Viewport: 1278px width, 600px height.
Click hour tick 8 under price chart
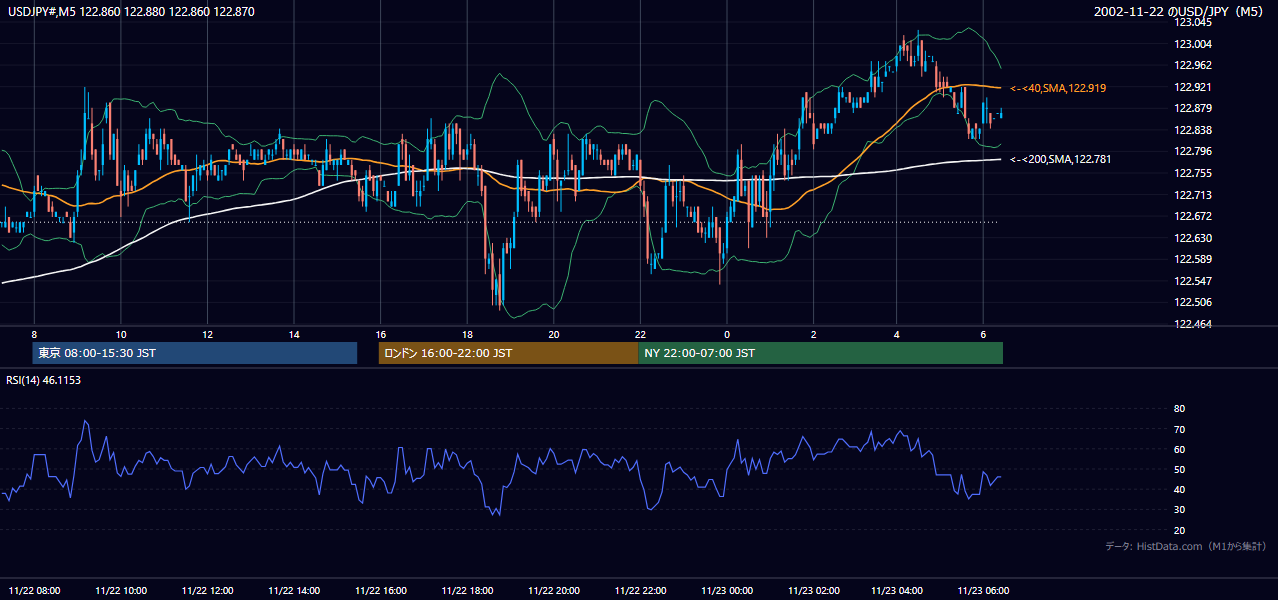34,334
